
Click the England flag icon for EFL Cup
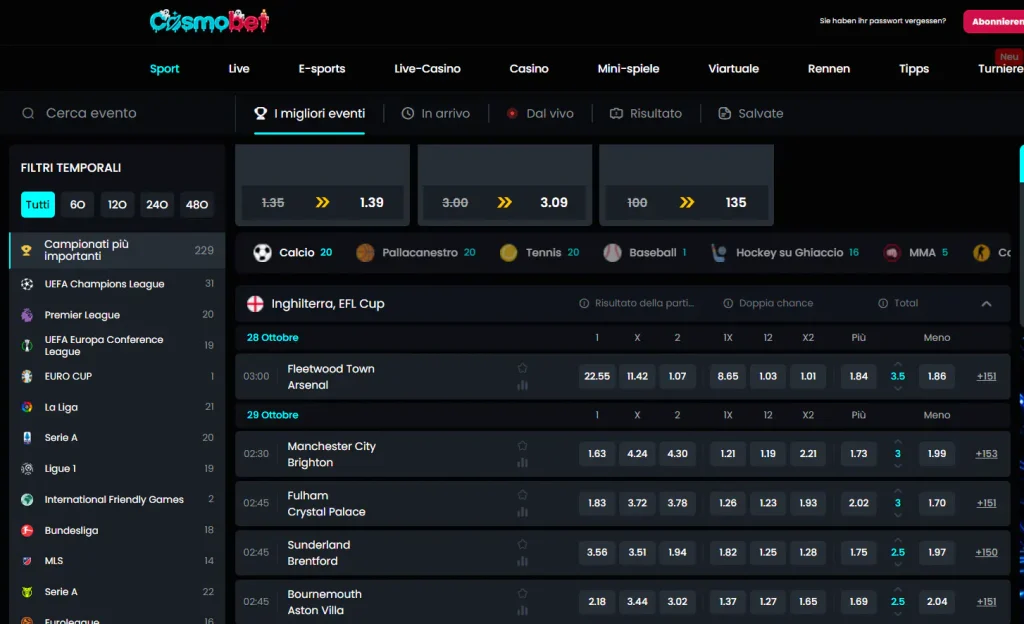255,304
